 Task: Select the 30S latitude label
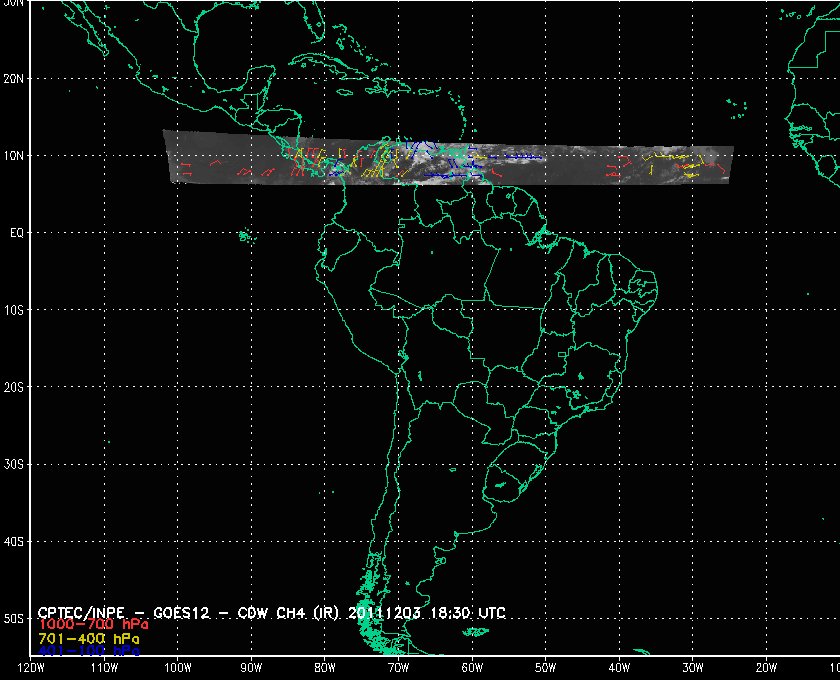pos(13,465)
